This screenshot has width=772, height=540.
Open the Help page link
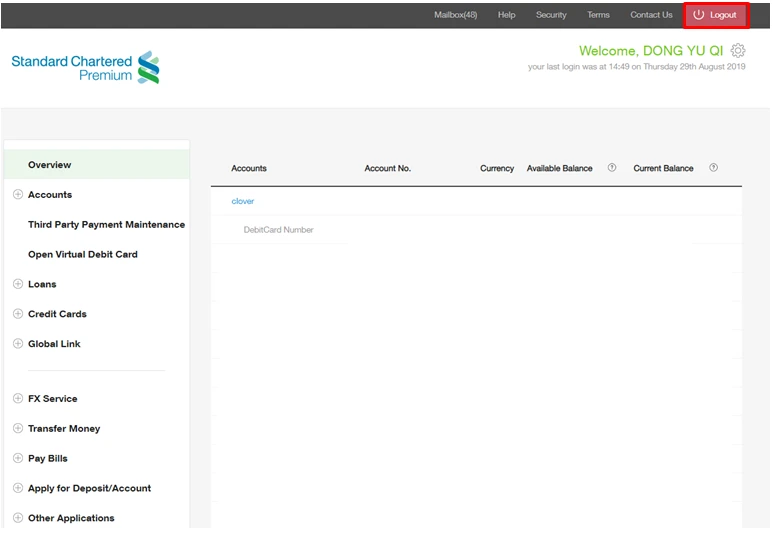(506, 15)
